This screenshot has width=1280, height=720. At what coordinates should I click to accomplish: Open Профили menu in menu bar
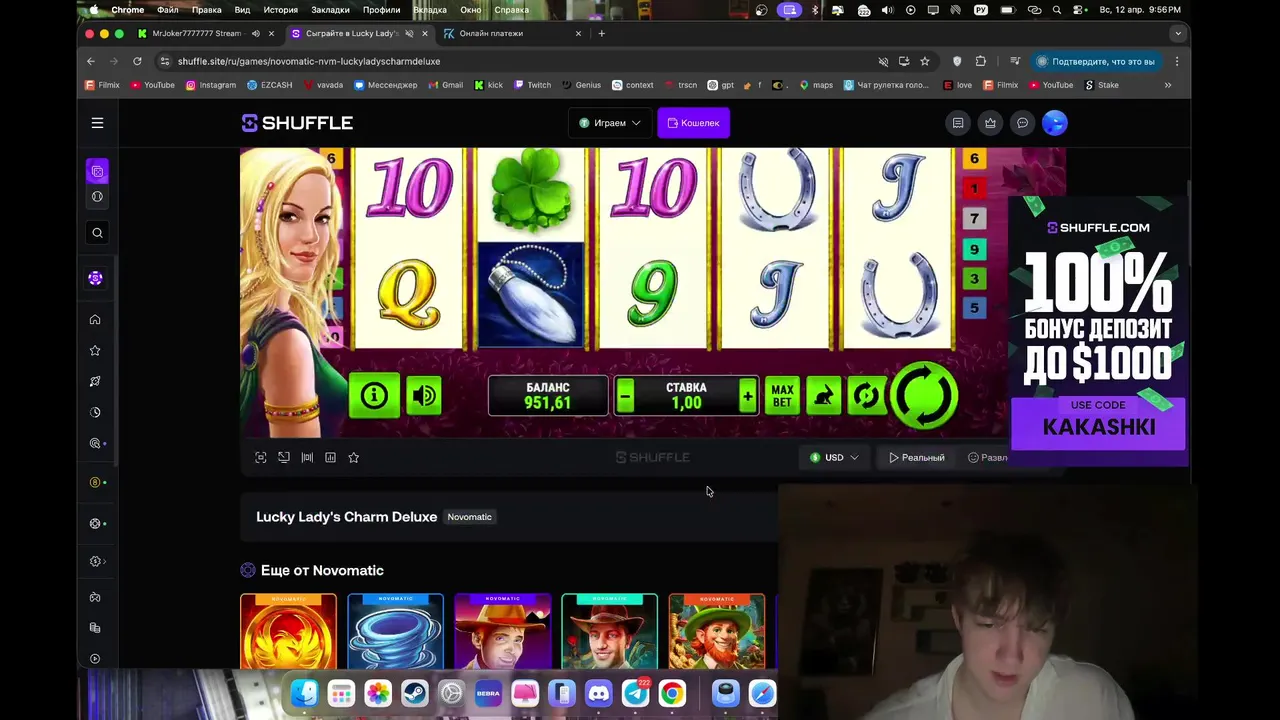coord(381,10)
